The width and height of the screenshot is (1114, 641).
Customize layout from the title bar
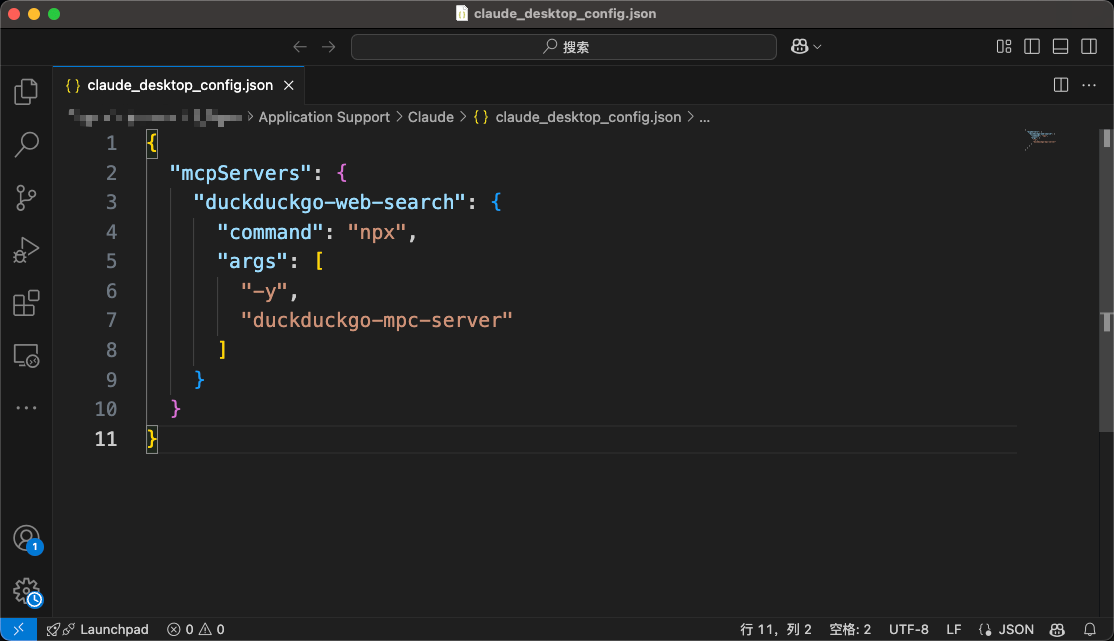tap(1004, 47)
